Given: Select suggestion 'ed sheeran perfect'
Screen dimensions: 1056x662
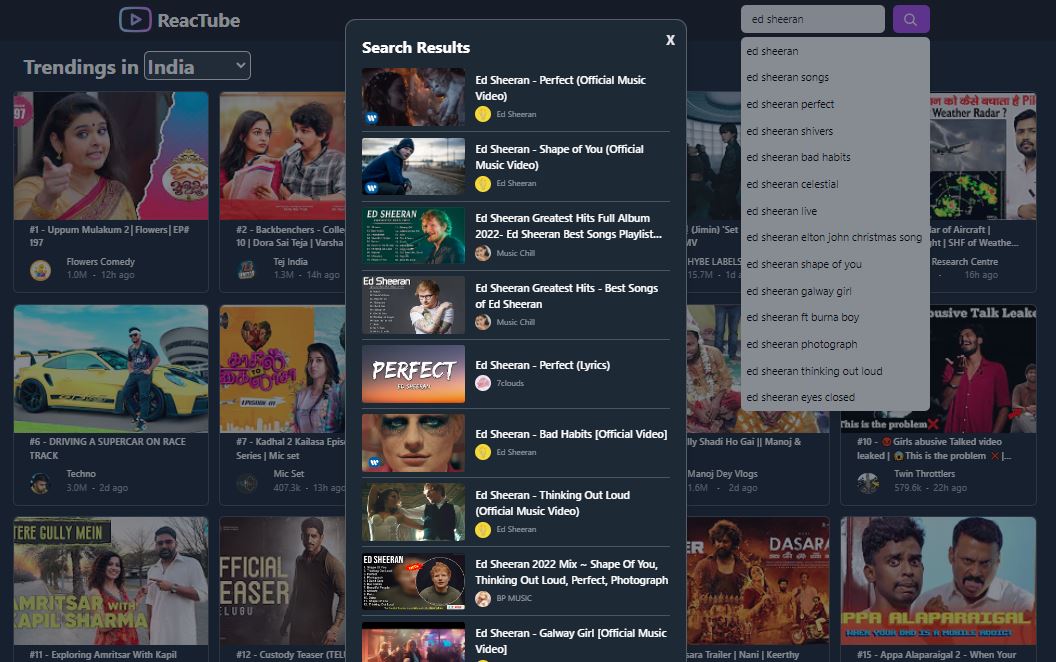Looking at the screenshot, I should click(x=835, y=104).
